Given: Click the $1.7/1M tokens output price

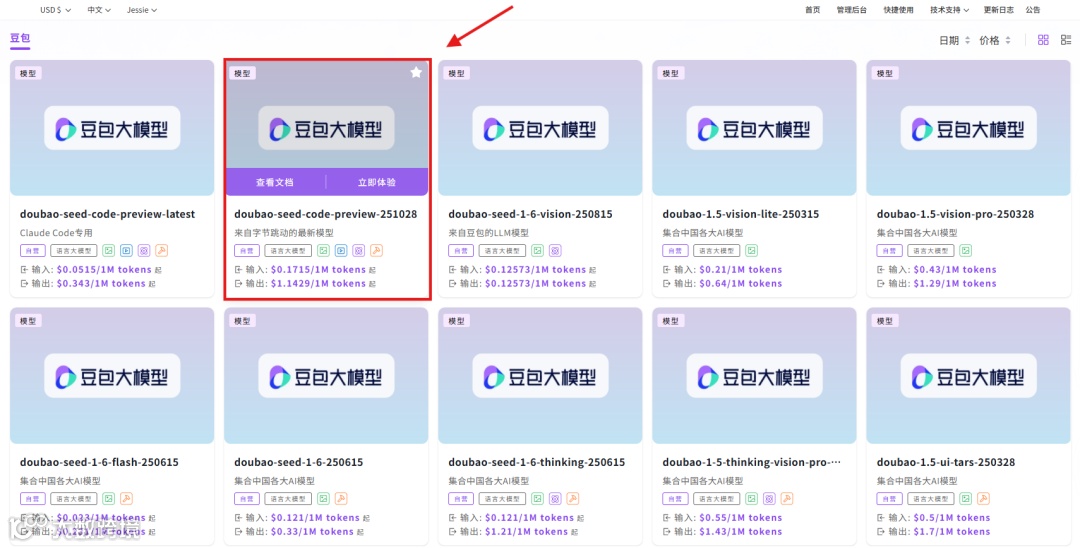Looking at the screenshot, I should click(x=952, y=531).
